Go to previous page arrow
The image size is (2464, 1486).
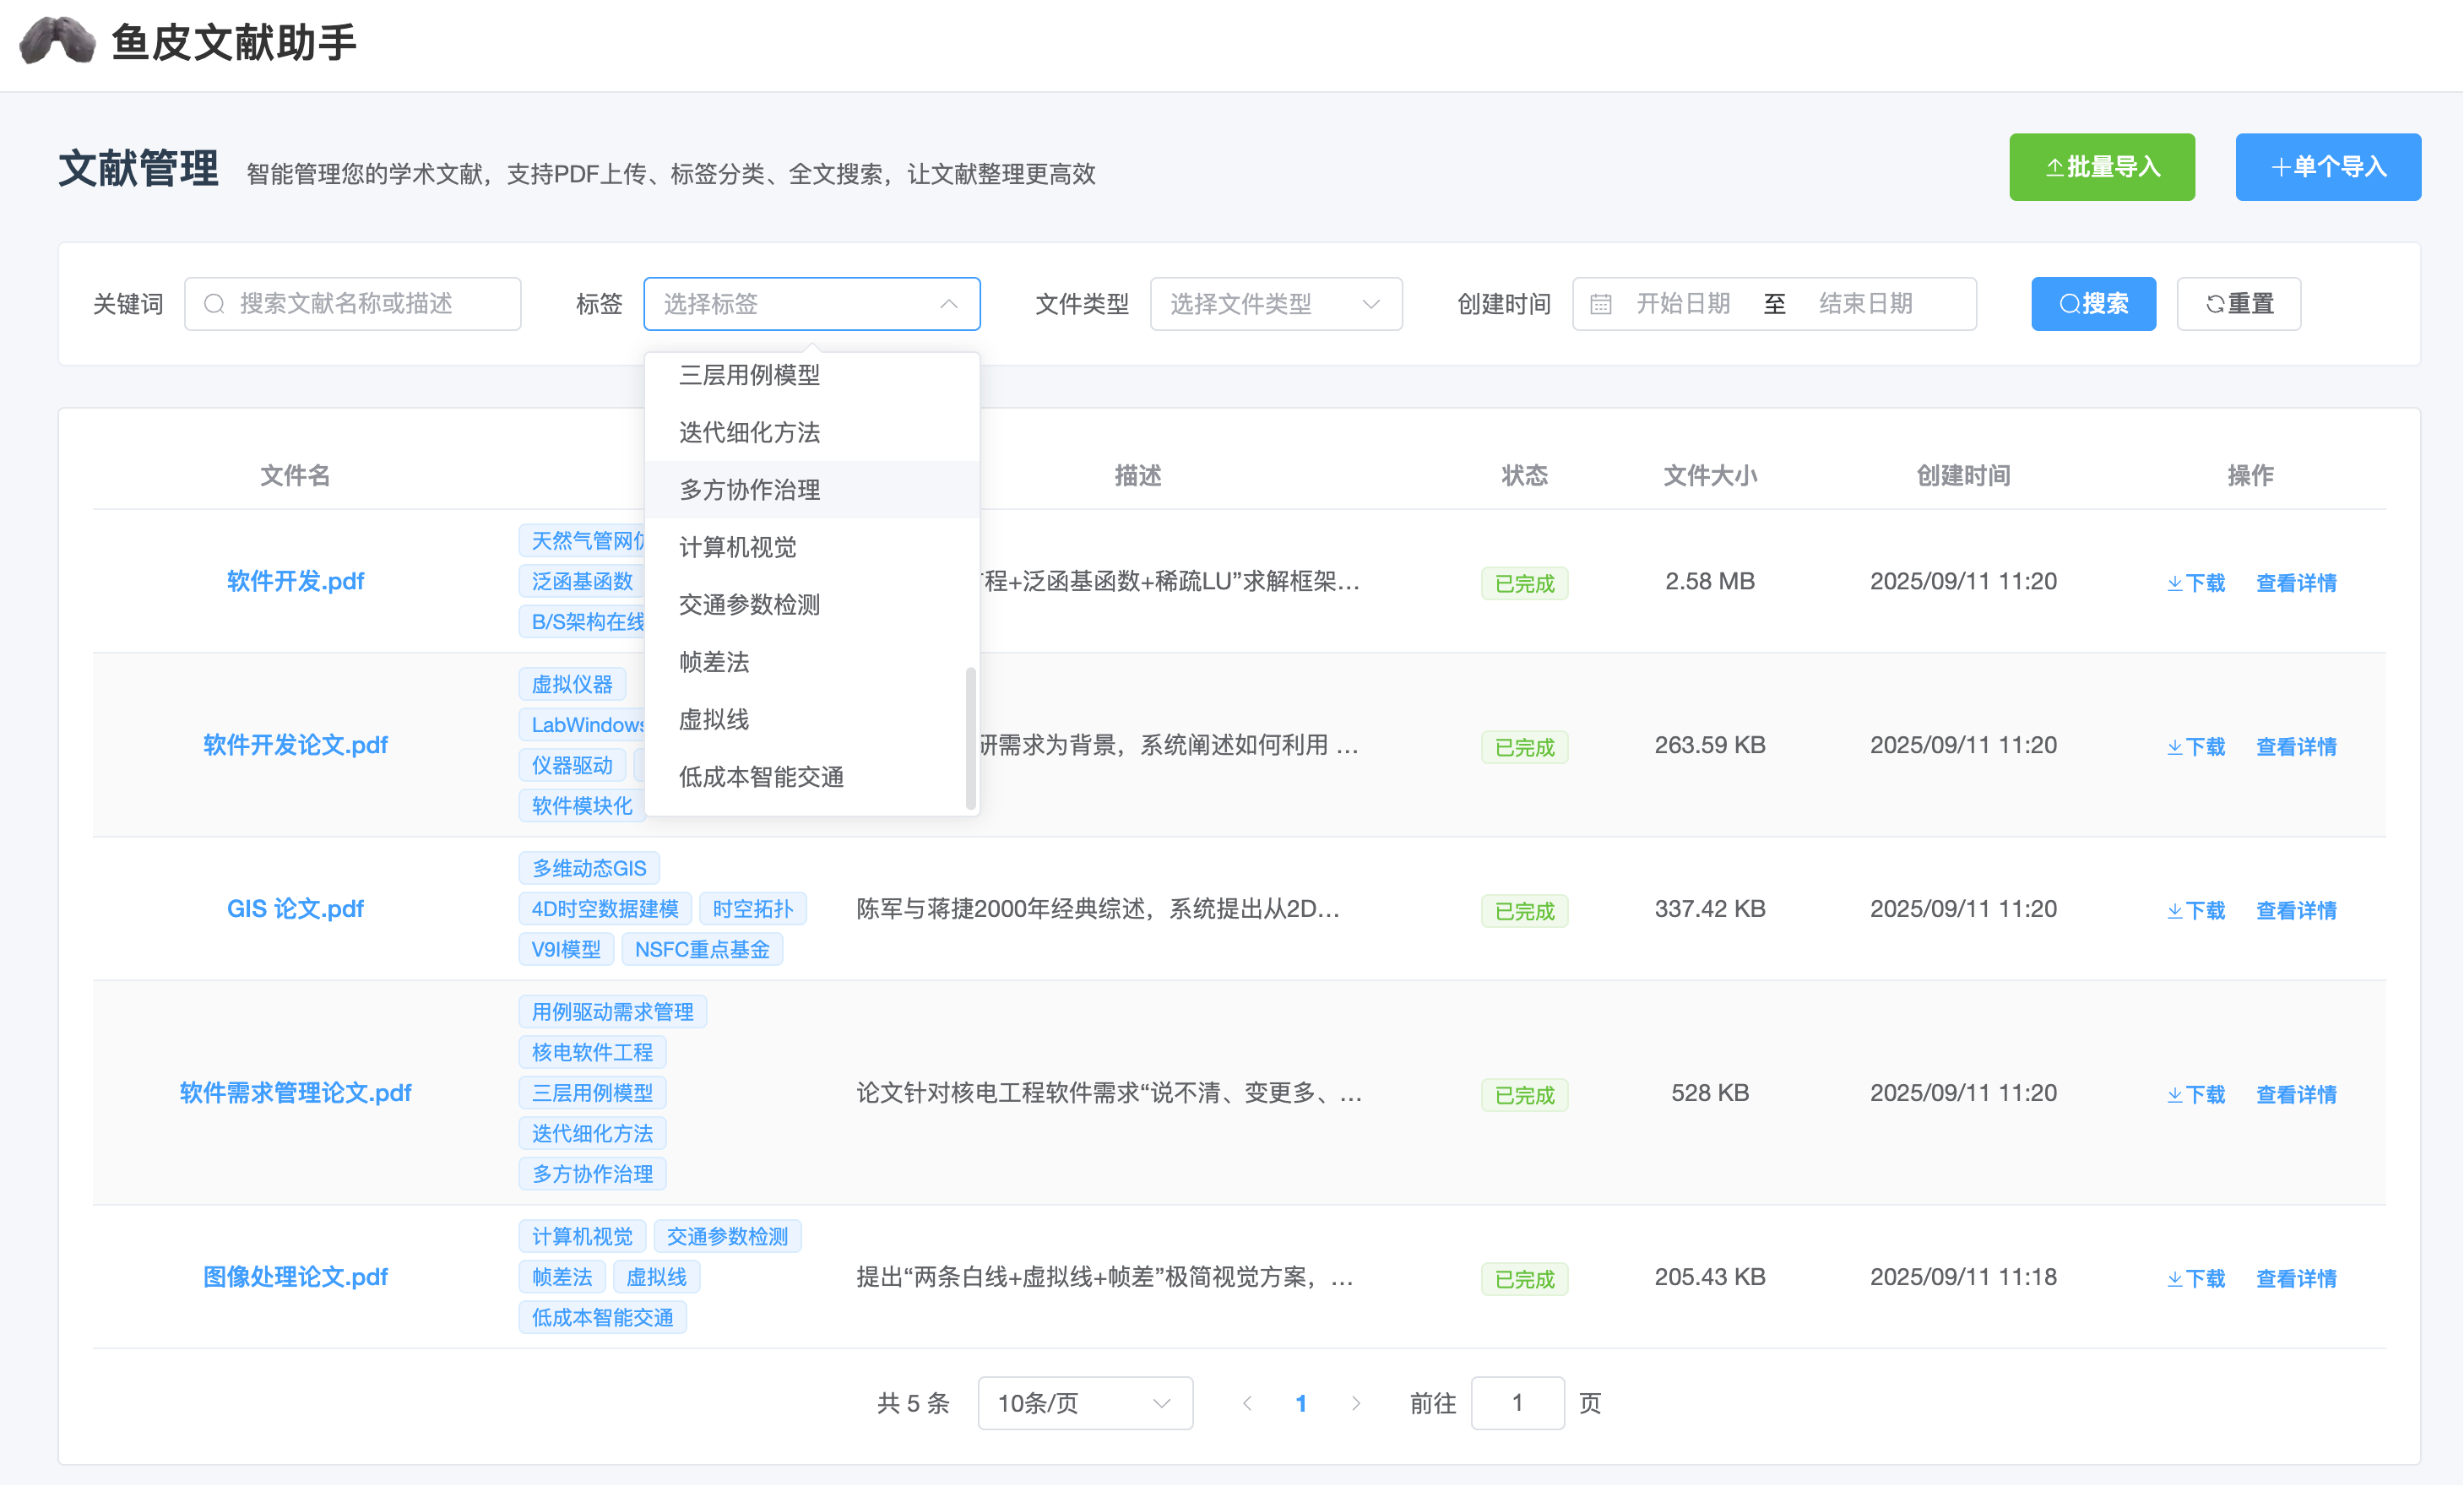(x=1247, y=1403)
